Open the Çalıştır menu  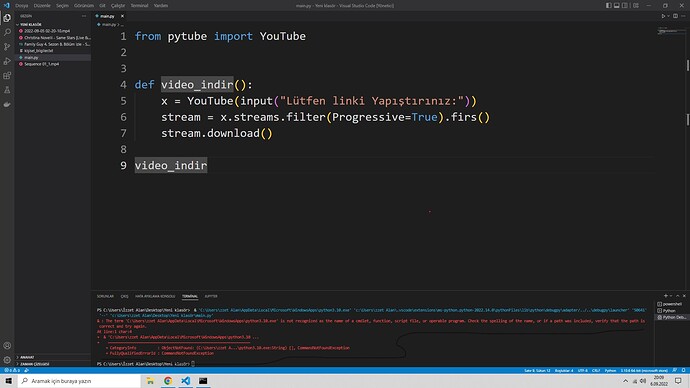[x=118, y=6]
